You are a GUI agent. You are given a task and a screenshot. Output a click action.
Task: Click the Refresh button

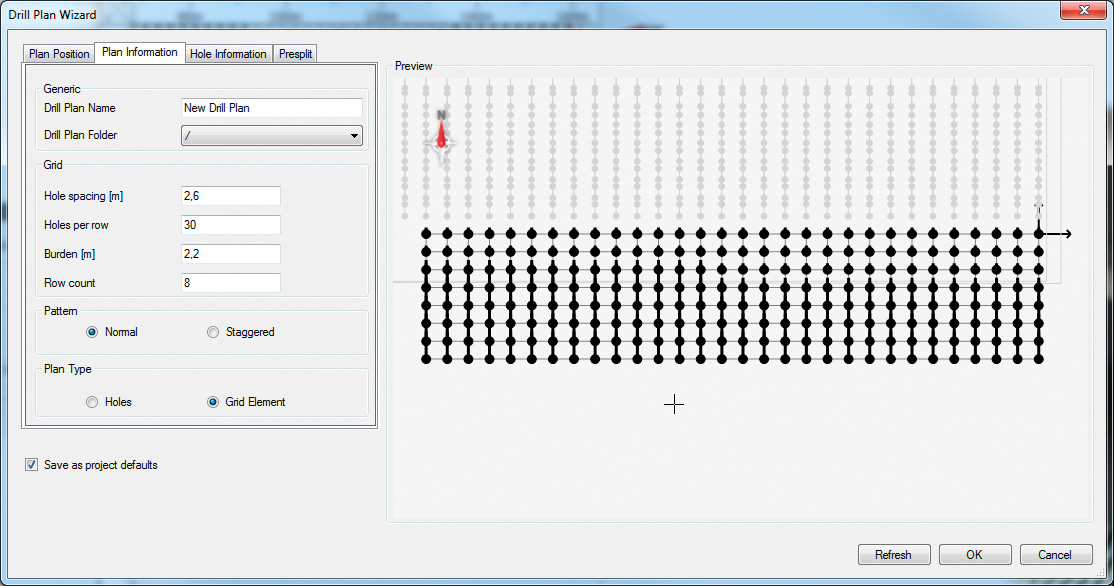(x=893, y=554)
